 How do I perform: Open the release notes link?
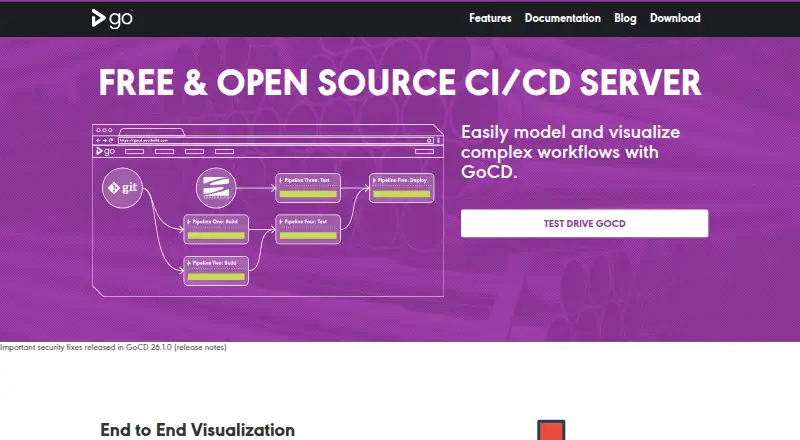(x=200, y=347)
